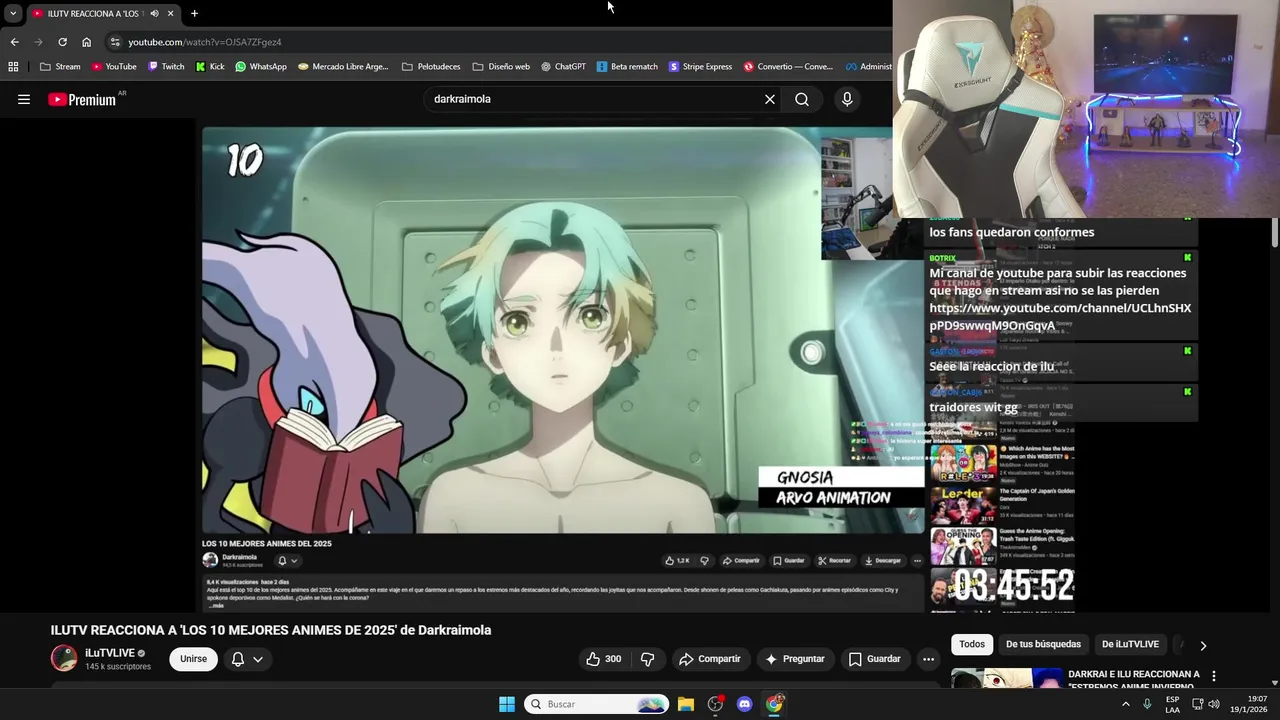Save video with Guardar button
The image size is (1280, 720).
tap(875, 659)
